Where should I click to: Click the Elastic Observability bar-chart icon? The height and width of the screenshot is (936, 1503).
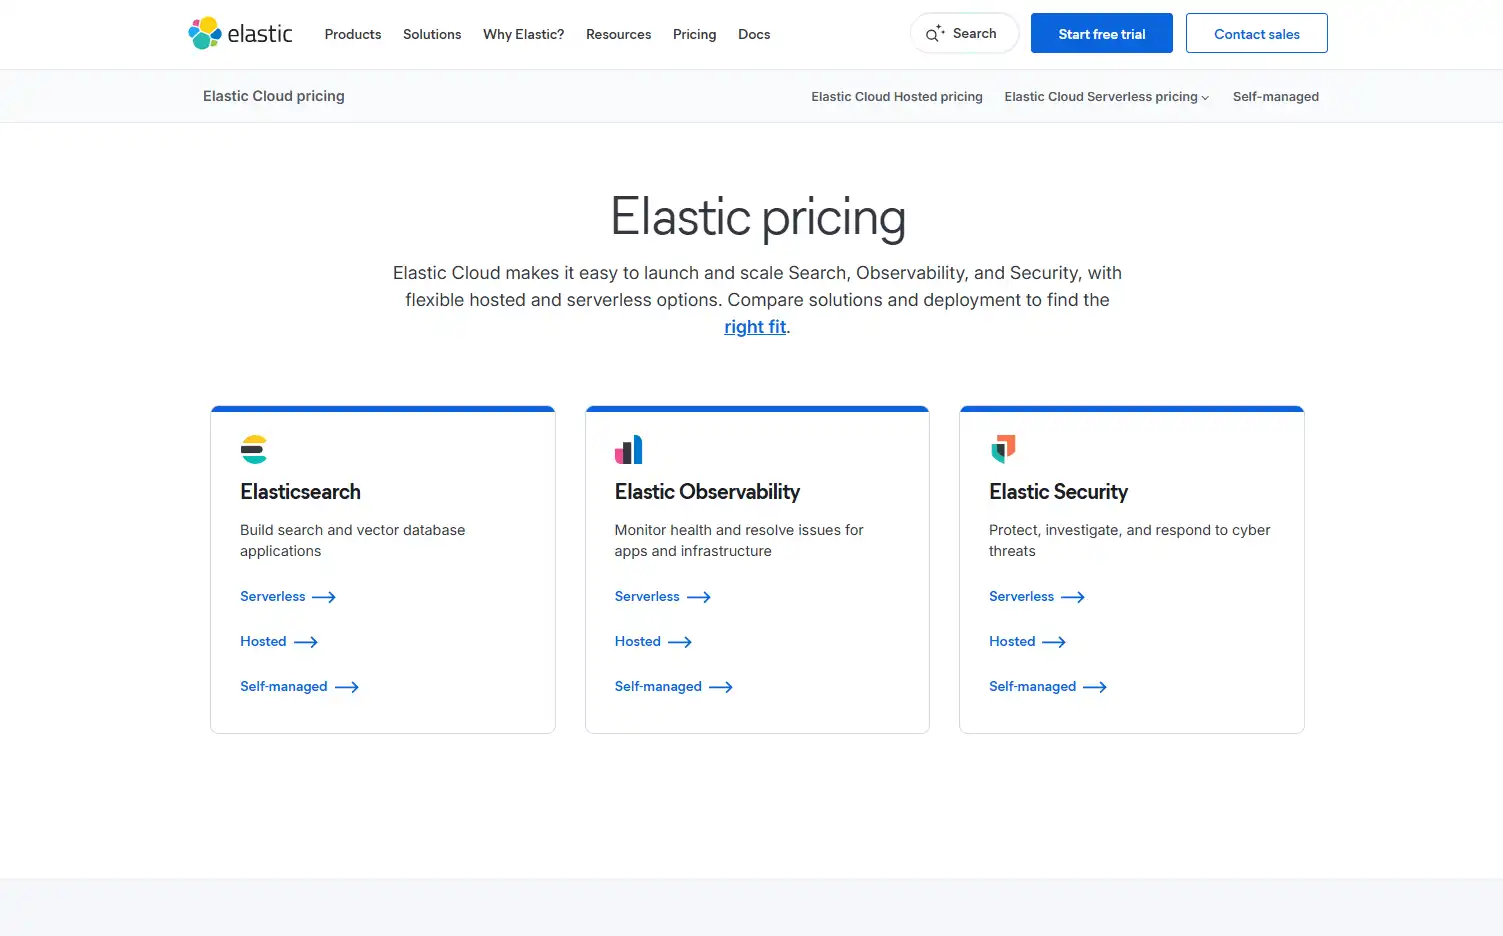(628, 449)
